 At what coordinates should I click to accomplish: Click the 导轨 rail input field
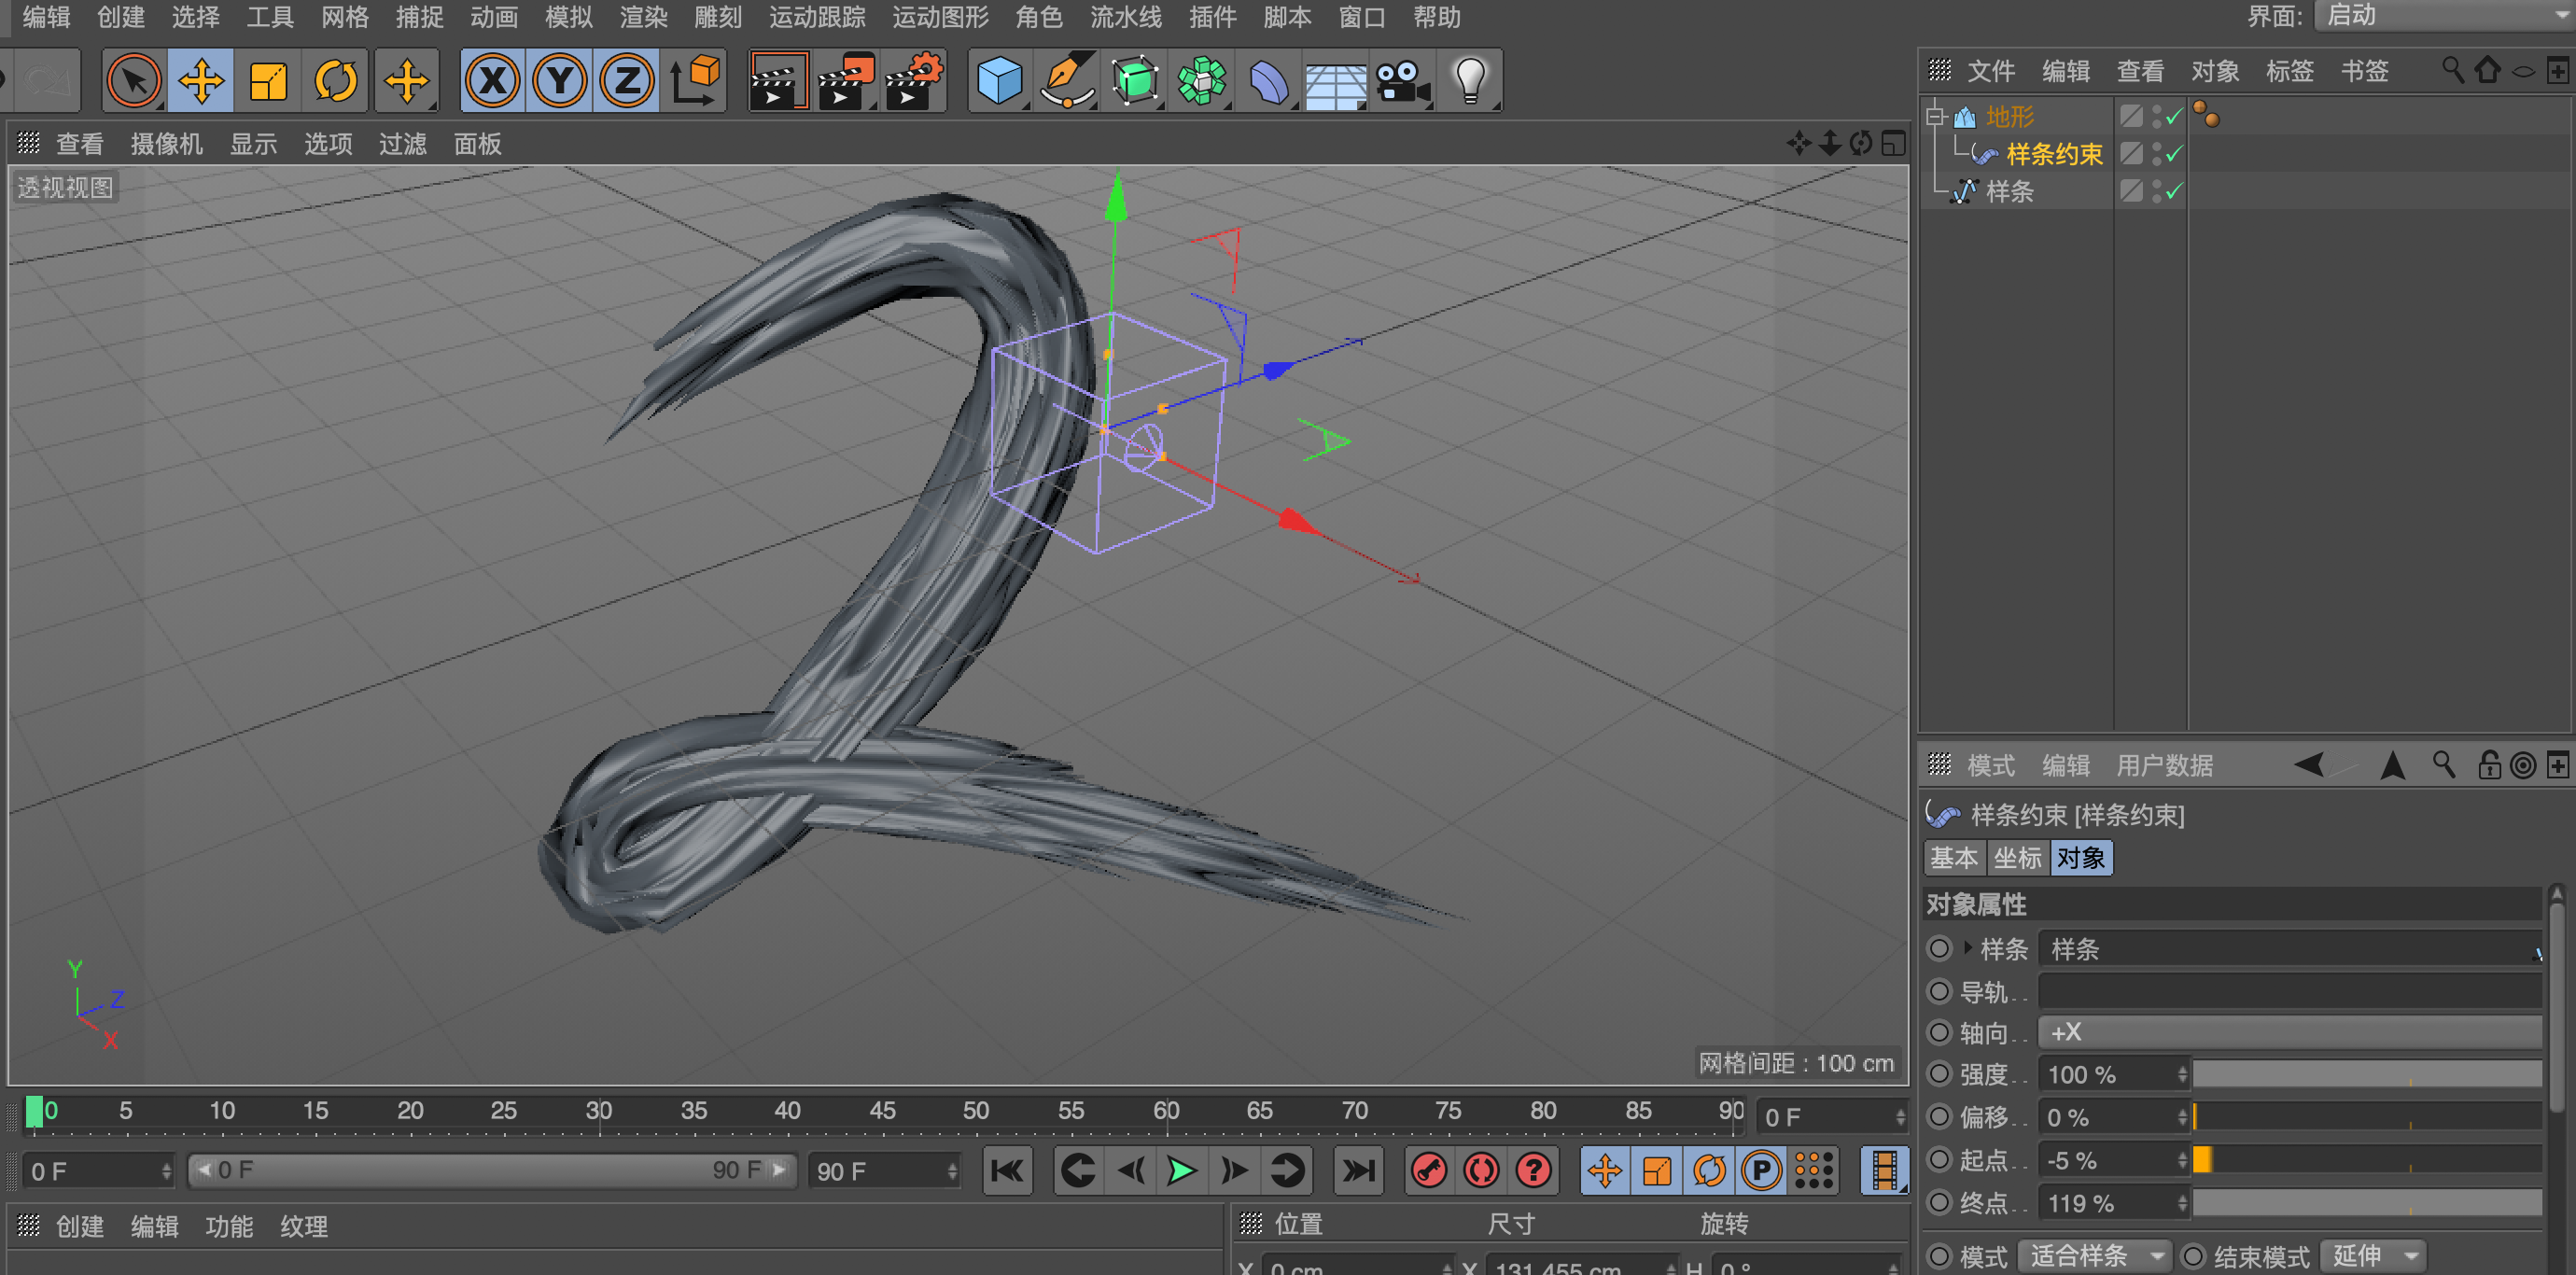[x=2289, y=991]
